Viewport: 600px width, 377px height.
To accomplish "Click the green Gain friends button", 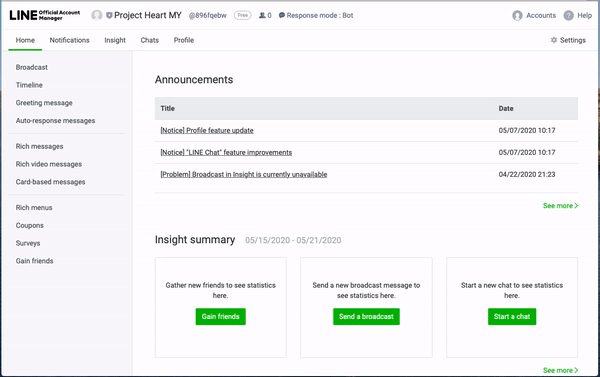I will [x=220, y=317].
